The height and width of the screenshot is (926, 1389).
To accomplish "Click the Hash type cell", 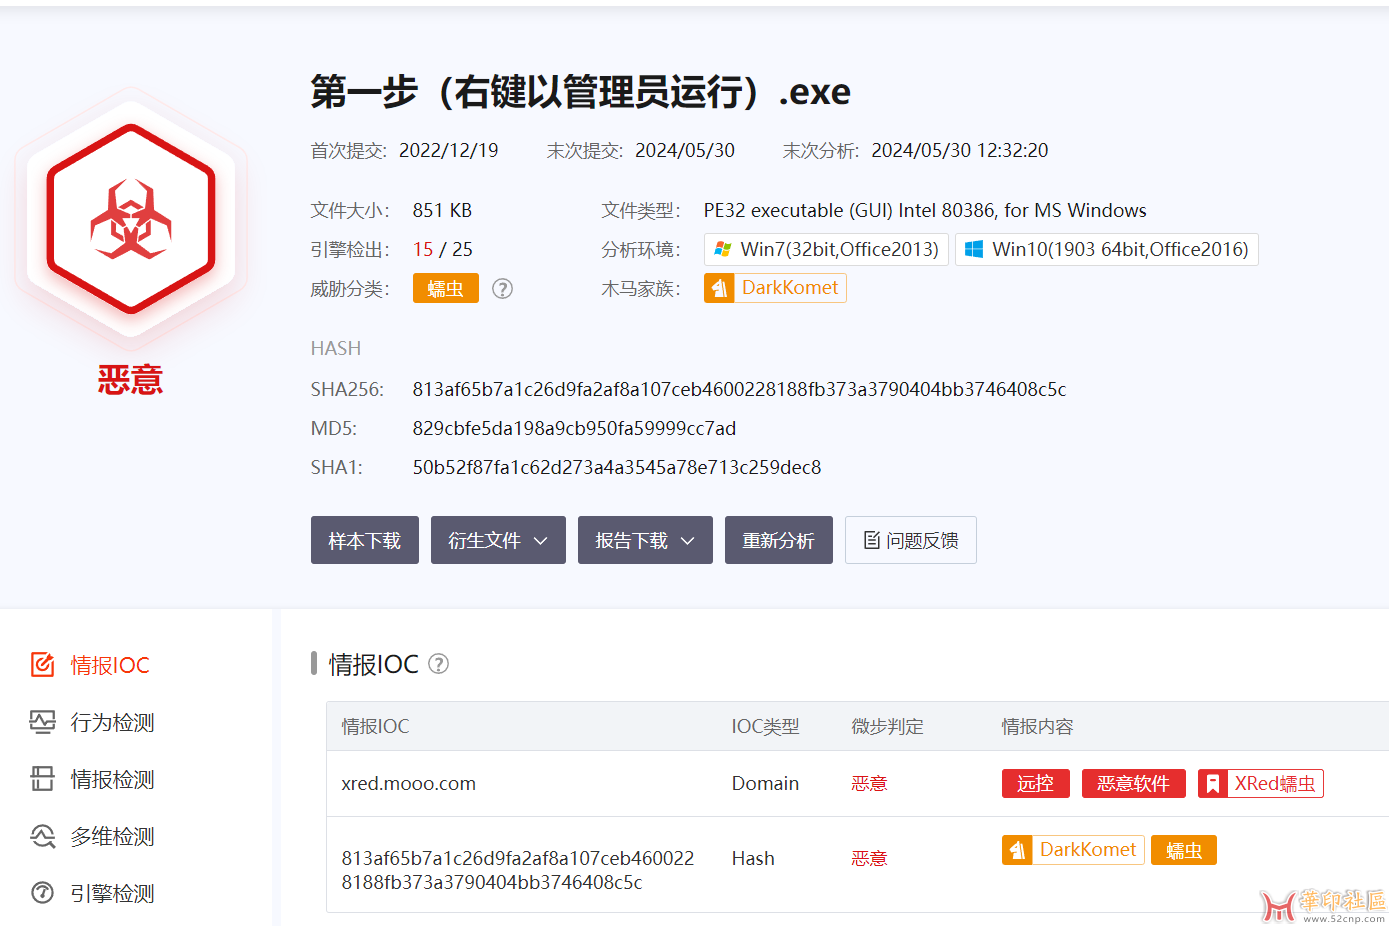I will [x=753, y=858].
